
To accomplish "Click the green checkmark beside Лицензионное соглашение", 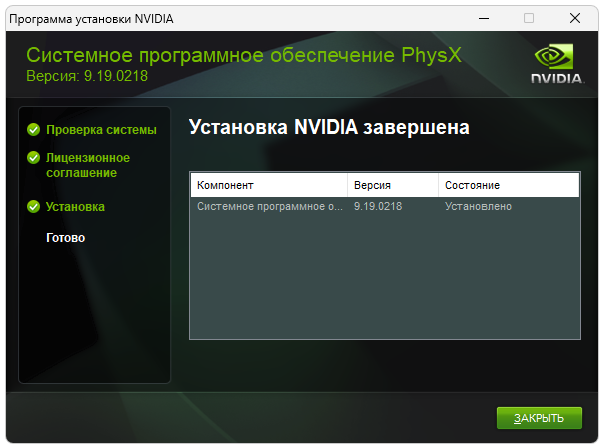I will tap(33, 158).
